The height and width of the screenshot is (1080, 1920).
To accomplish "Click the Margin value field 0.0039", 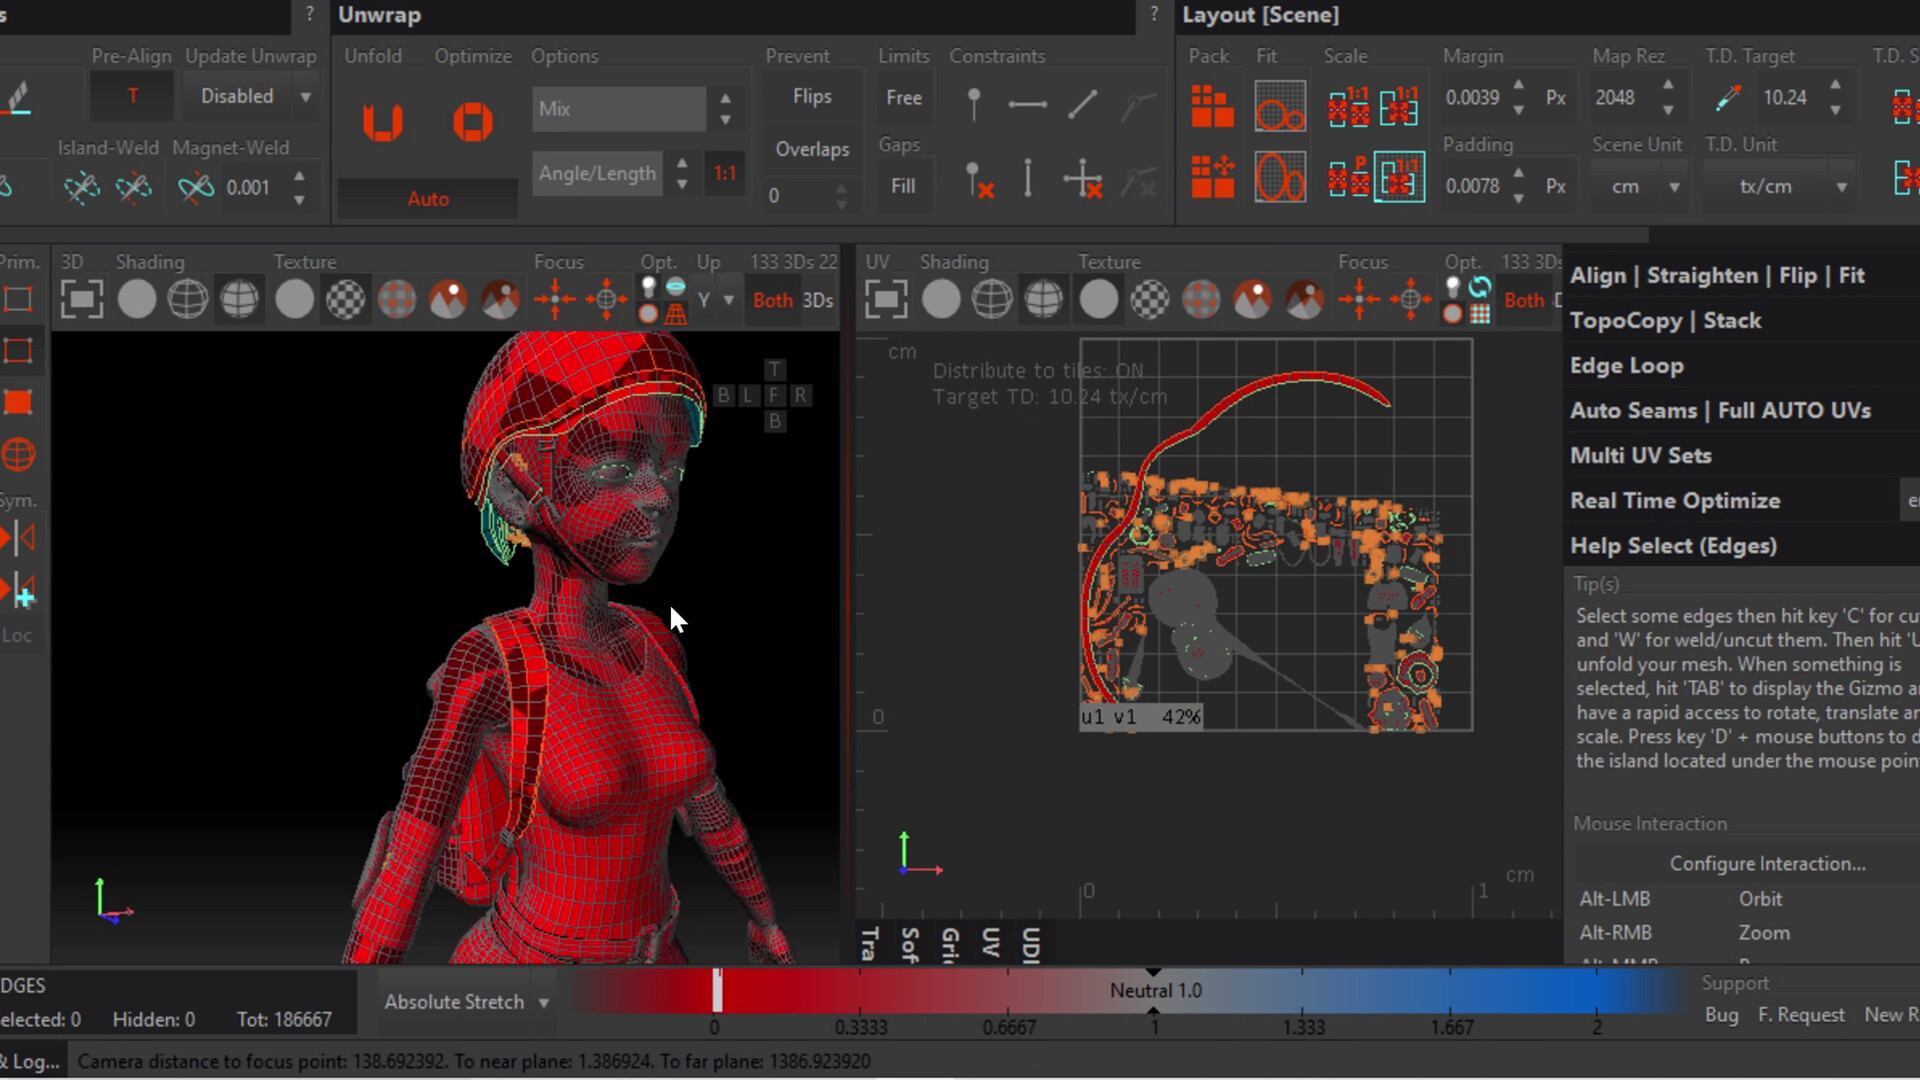I will click(x=1472, y=98).
